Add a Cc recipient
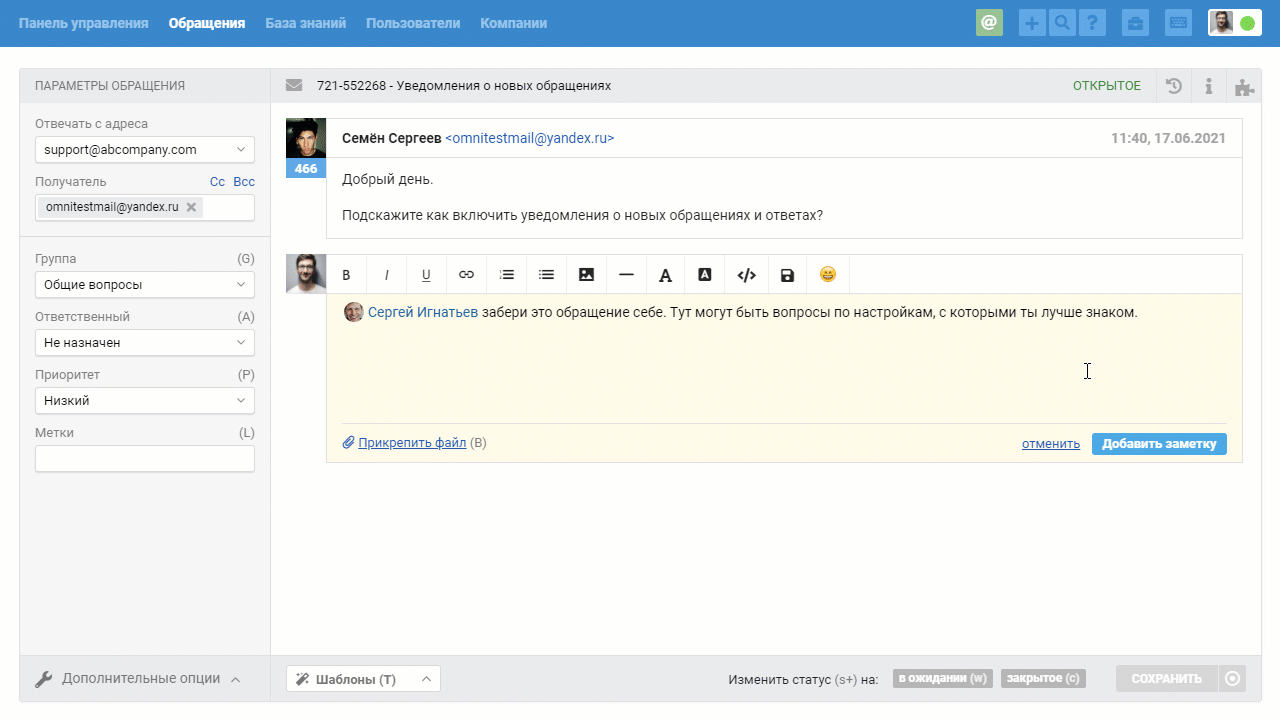This screenshot has height=720, width=1280. point(217,182)
